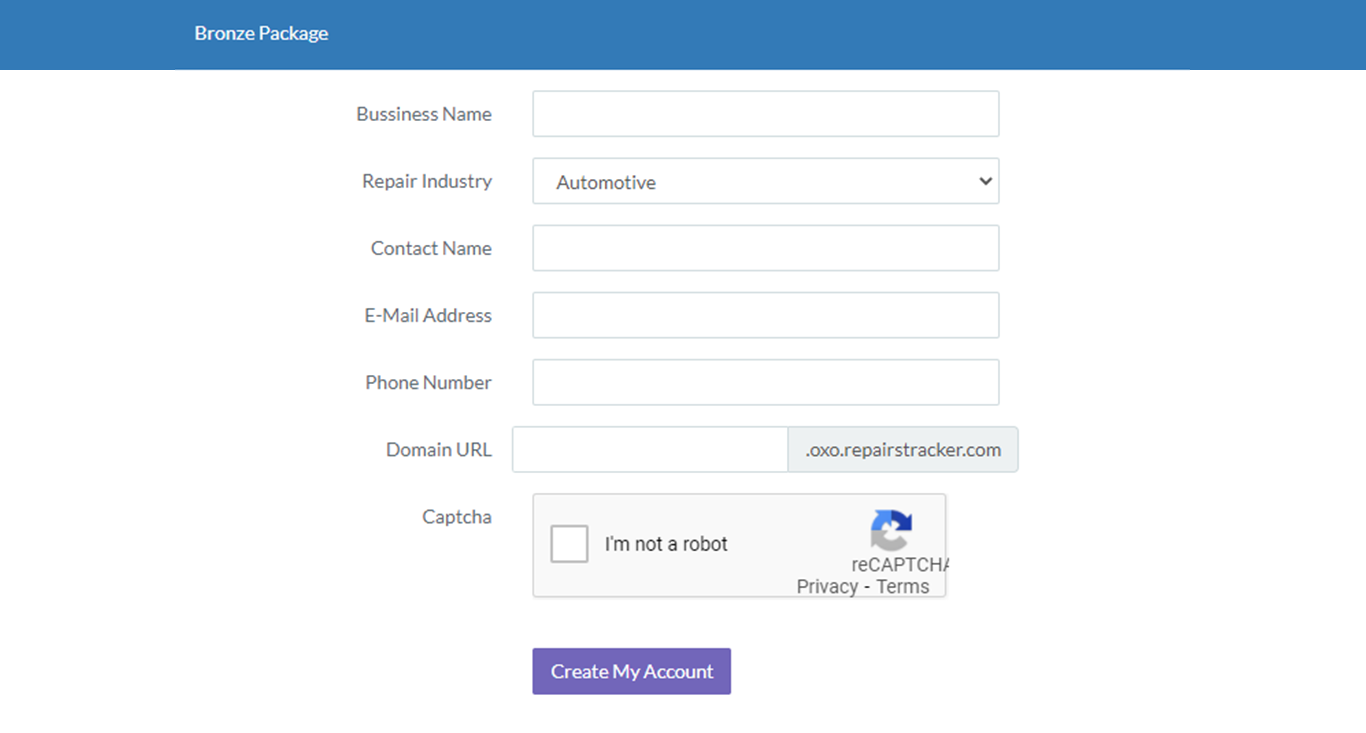Click the Captcha label
1366x733 pixels.
457,517
